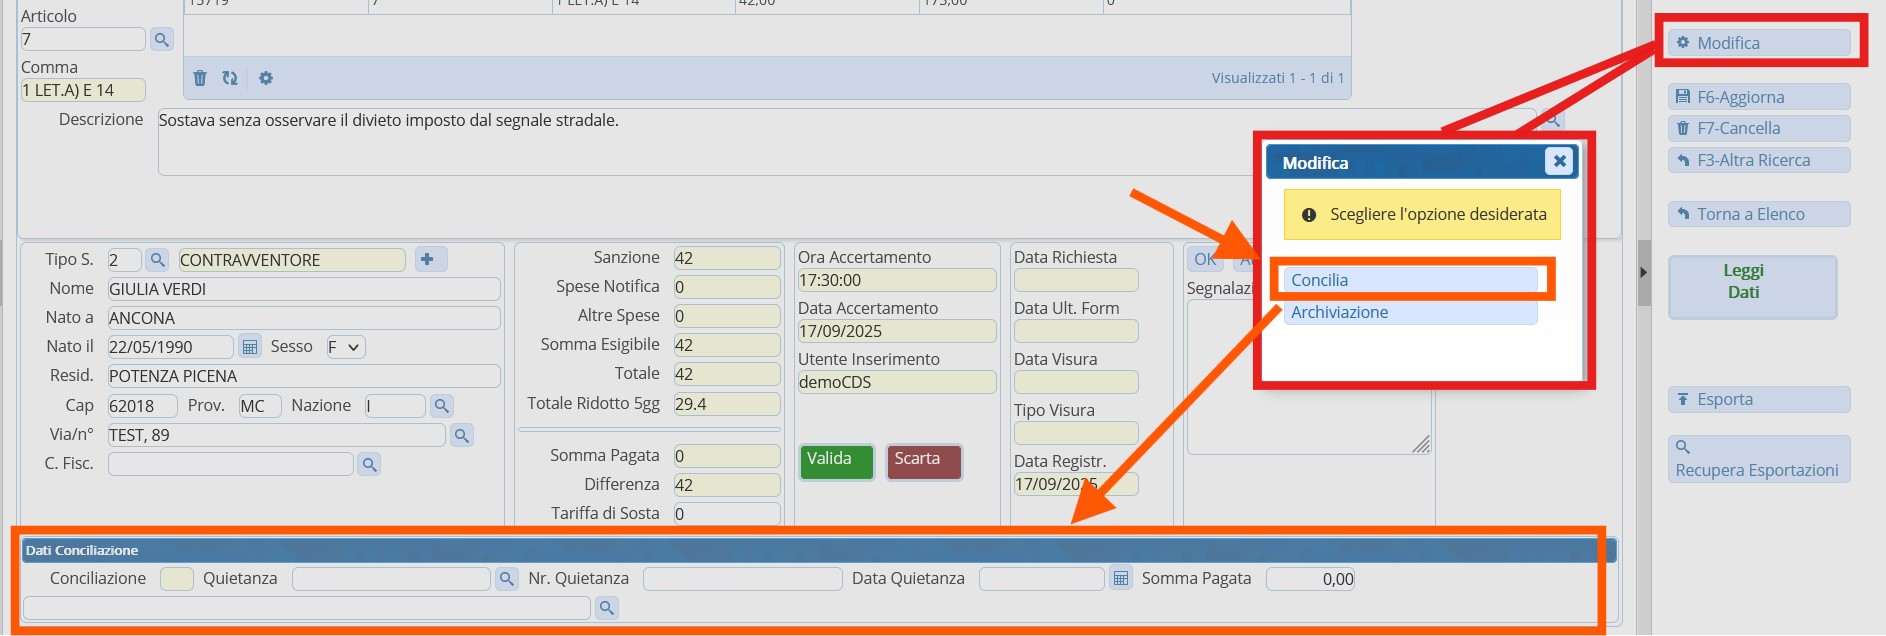Open the gear settings in the grid toolbar
The width and height of the screenshot is (1886, 636).
[266, 78]
